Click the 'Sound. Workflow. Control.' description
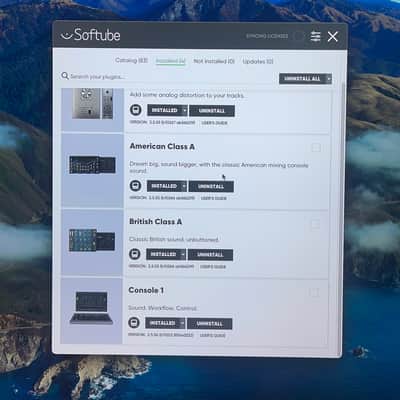Viewport: 400px width, 400px height. click(163, 308)
